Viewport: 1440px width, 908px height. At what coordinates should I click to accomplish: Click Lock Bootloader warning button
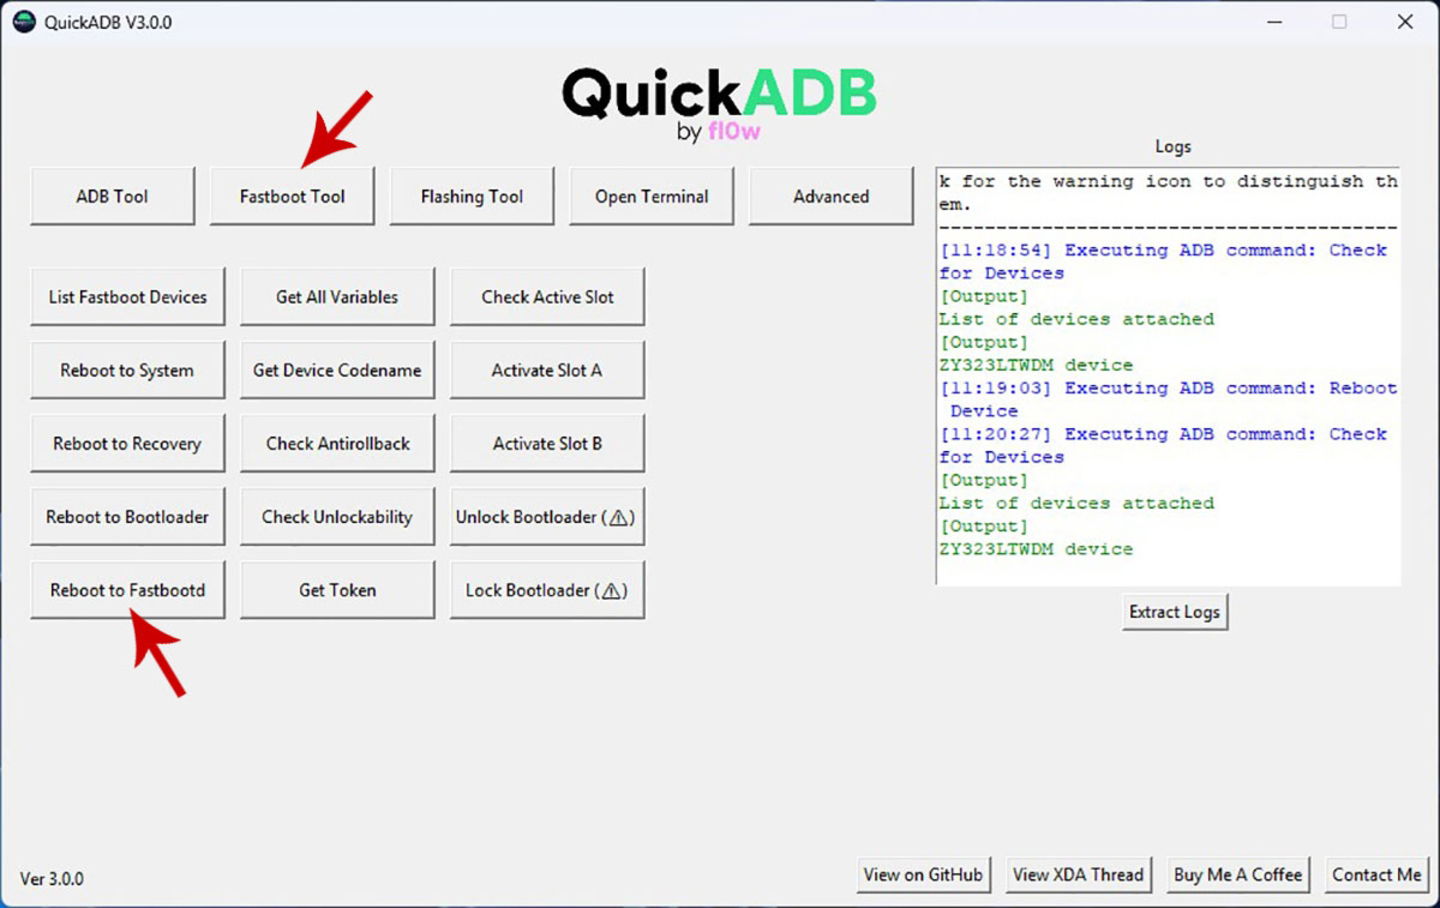click(x=547, y=590)
